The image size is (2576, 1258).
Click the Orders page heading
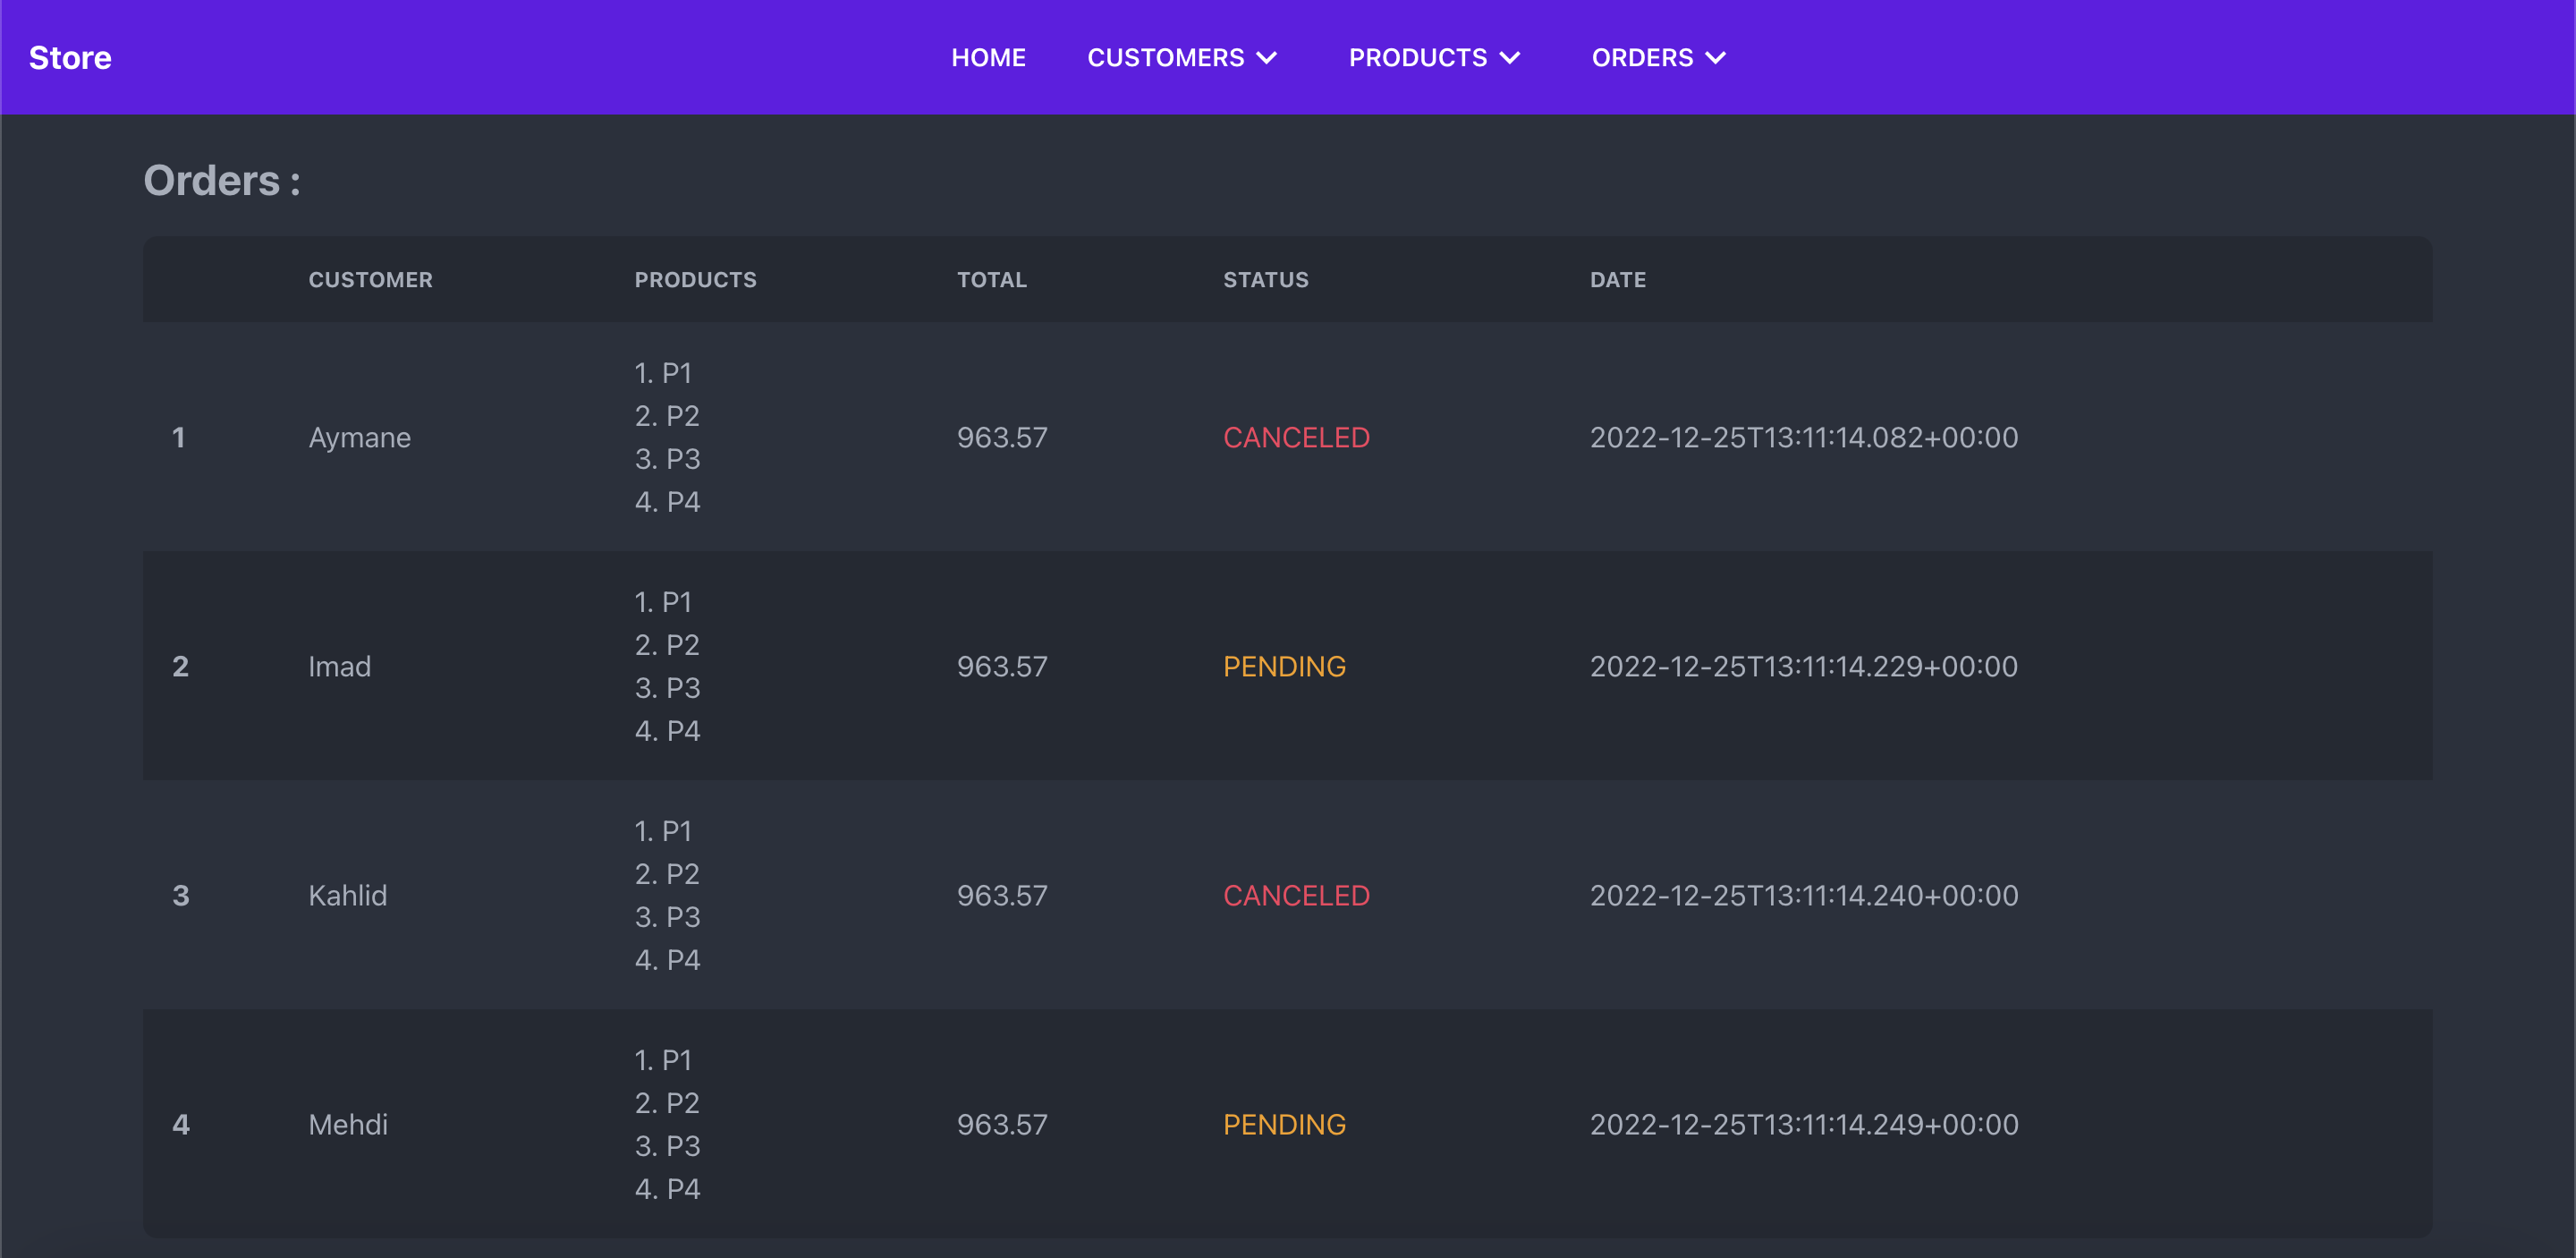221,181
